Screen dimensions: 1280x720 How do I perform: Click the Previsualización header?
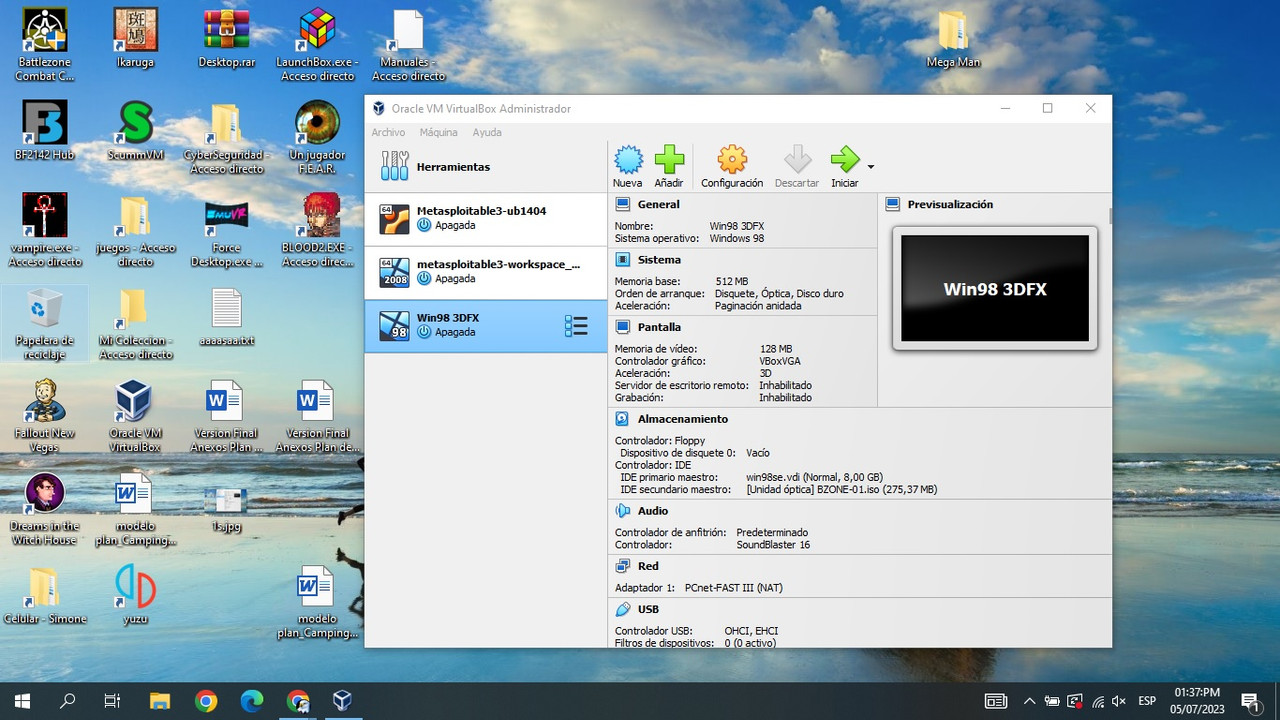[x=950, y=204]
